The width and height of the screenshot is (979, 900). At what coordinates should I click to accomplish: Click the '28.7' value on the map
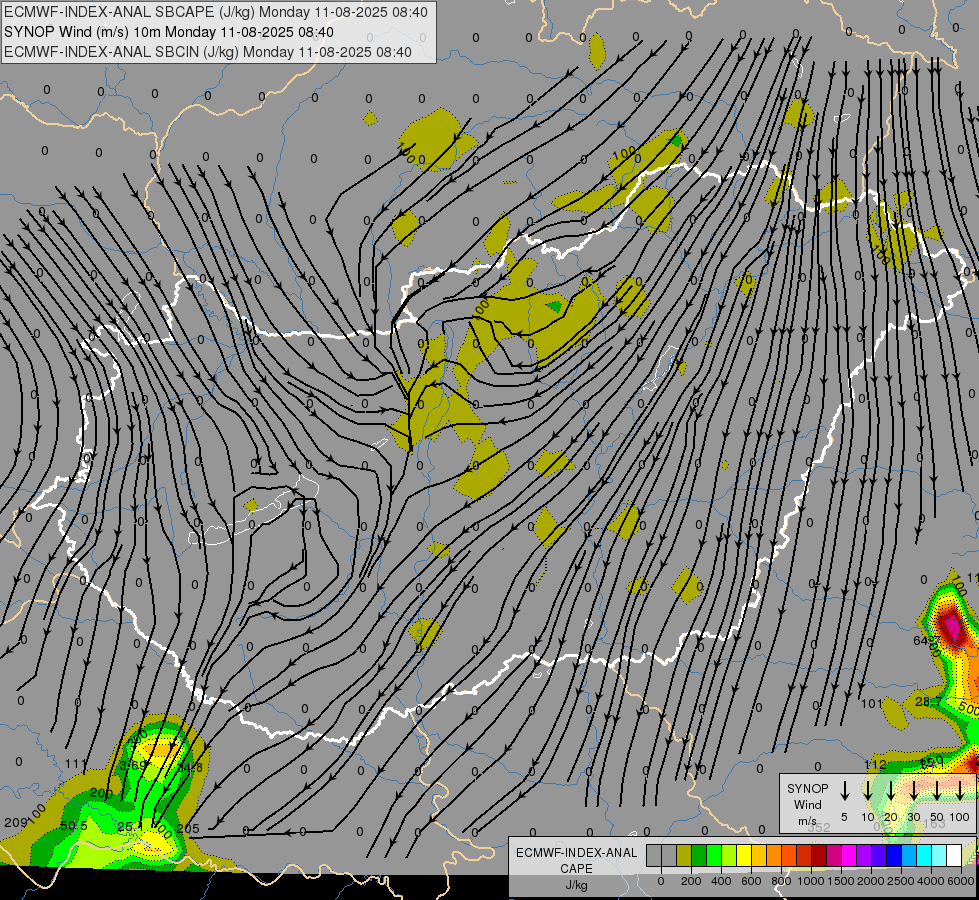(x=930, y=702)
